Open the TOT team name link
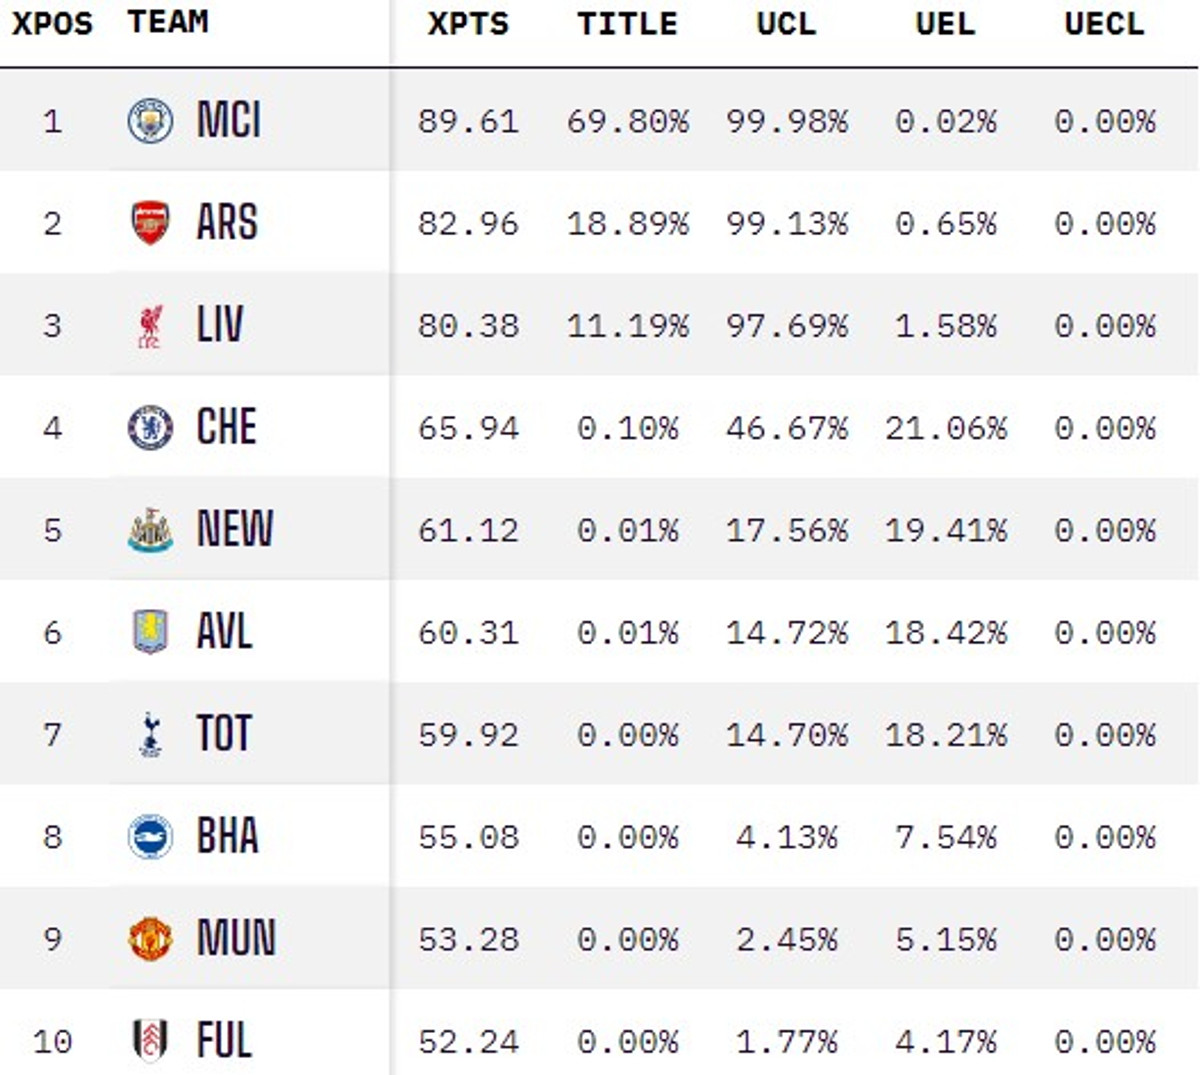The image size is (1200, 1075). [224, 734]
